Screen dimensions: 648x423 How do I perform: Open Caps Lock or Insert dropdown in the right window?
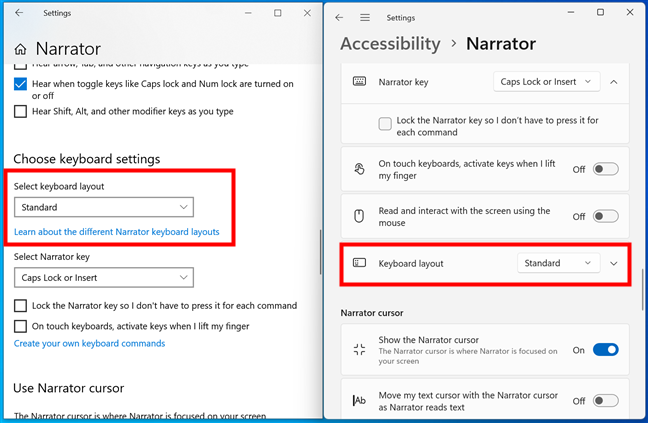(546, 82)
